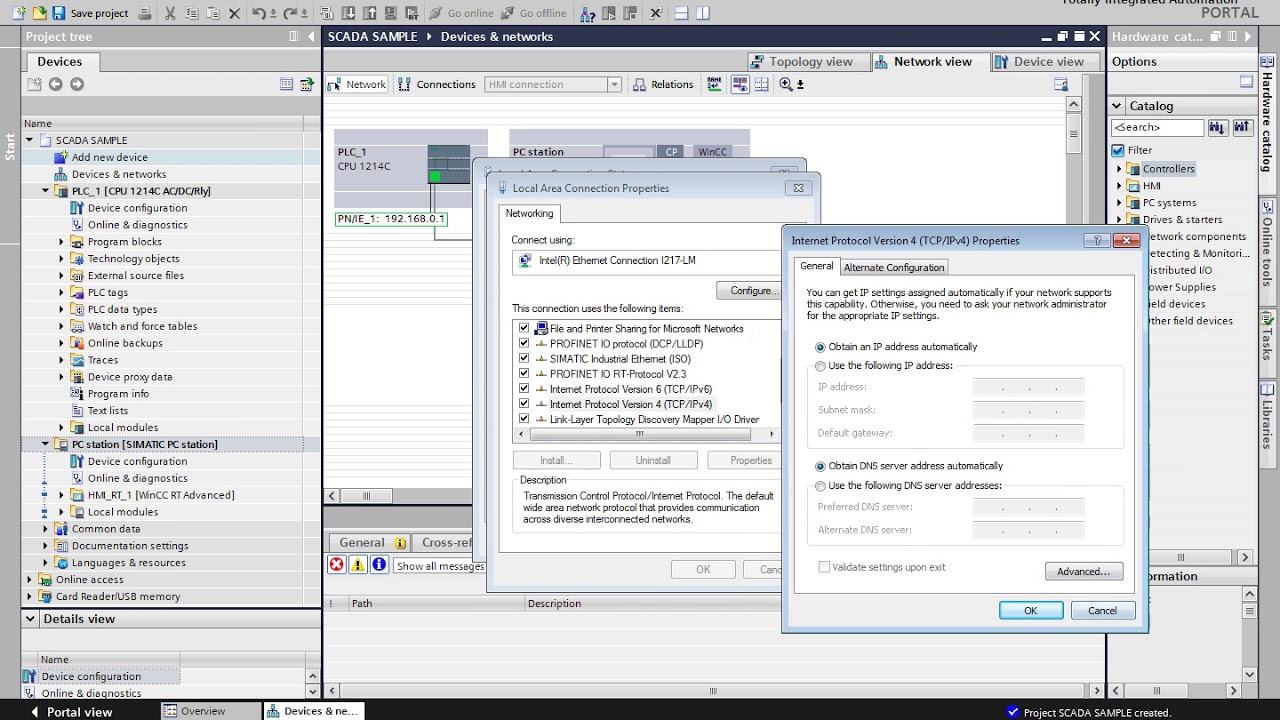This screenshot has height=720, width=1280.
Task: Open the HMI connection dropdown
Action: pos(614,84)
